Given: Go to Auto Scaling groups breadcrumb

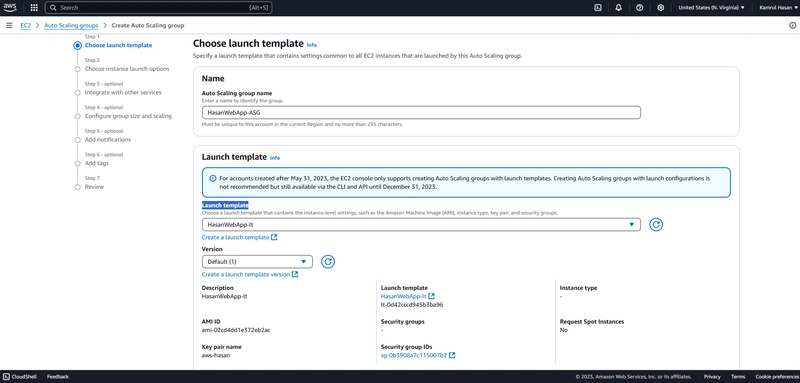Looking at the screenshot, I should pos(71,25).
